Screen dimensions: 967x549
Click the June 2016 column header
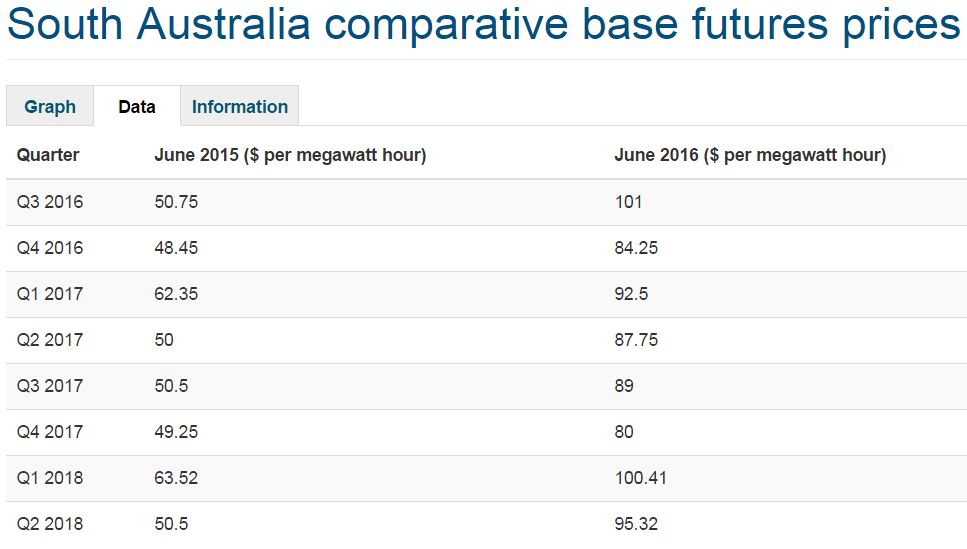(750, 155)
